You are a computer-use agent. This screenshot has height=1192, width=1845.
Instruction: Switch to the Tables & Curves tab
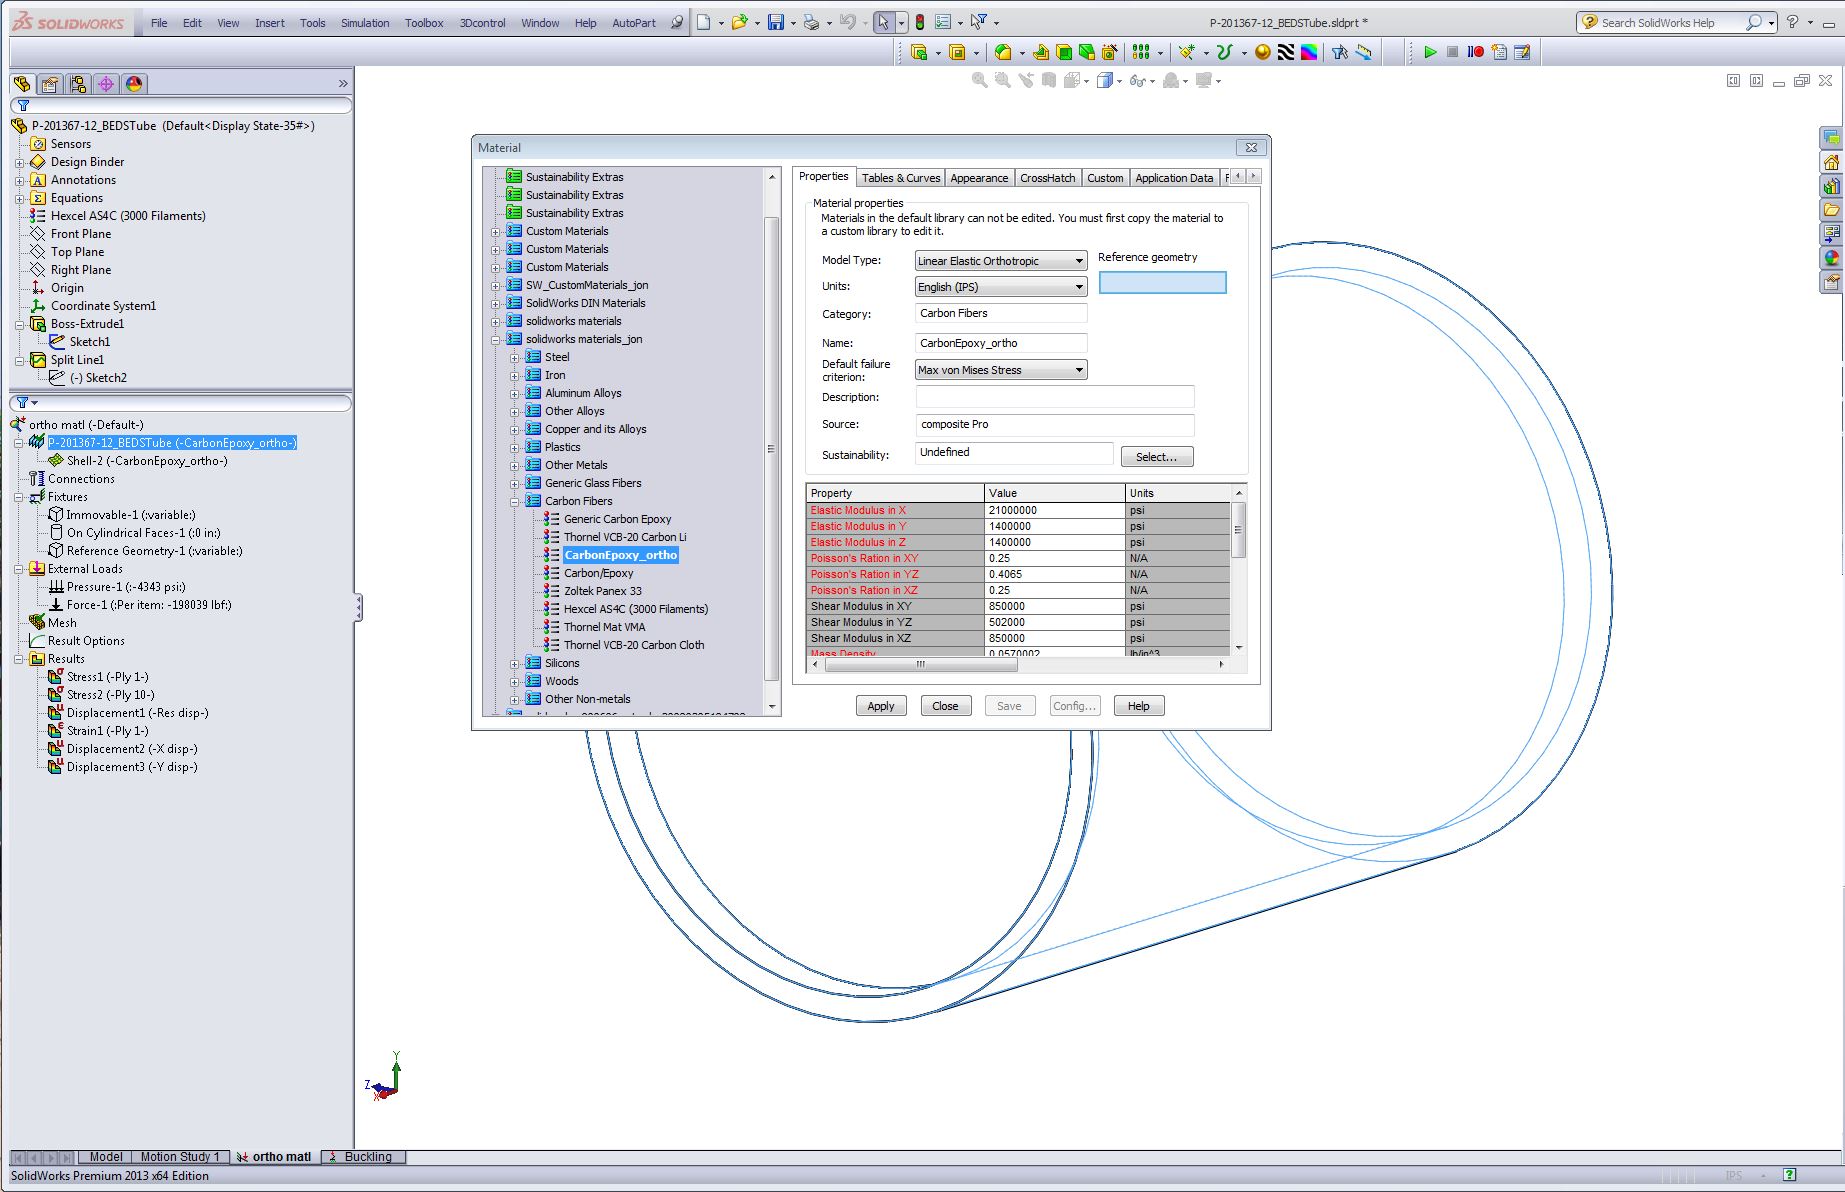pyautogui.click(x=901, y=178)
